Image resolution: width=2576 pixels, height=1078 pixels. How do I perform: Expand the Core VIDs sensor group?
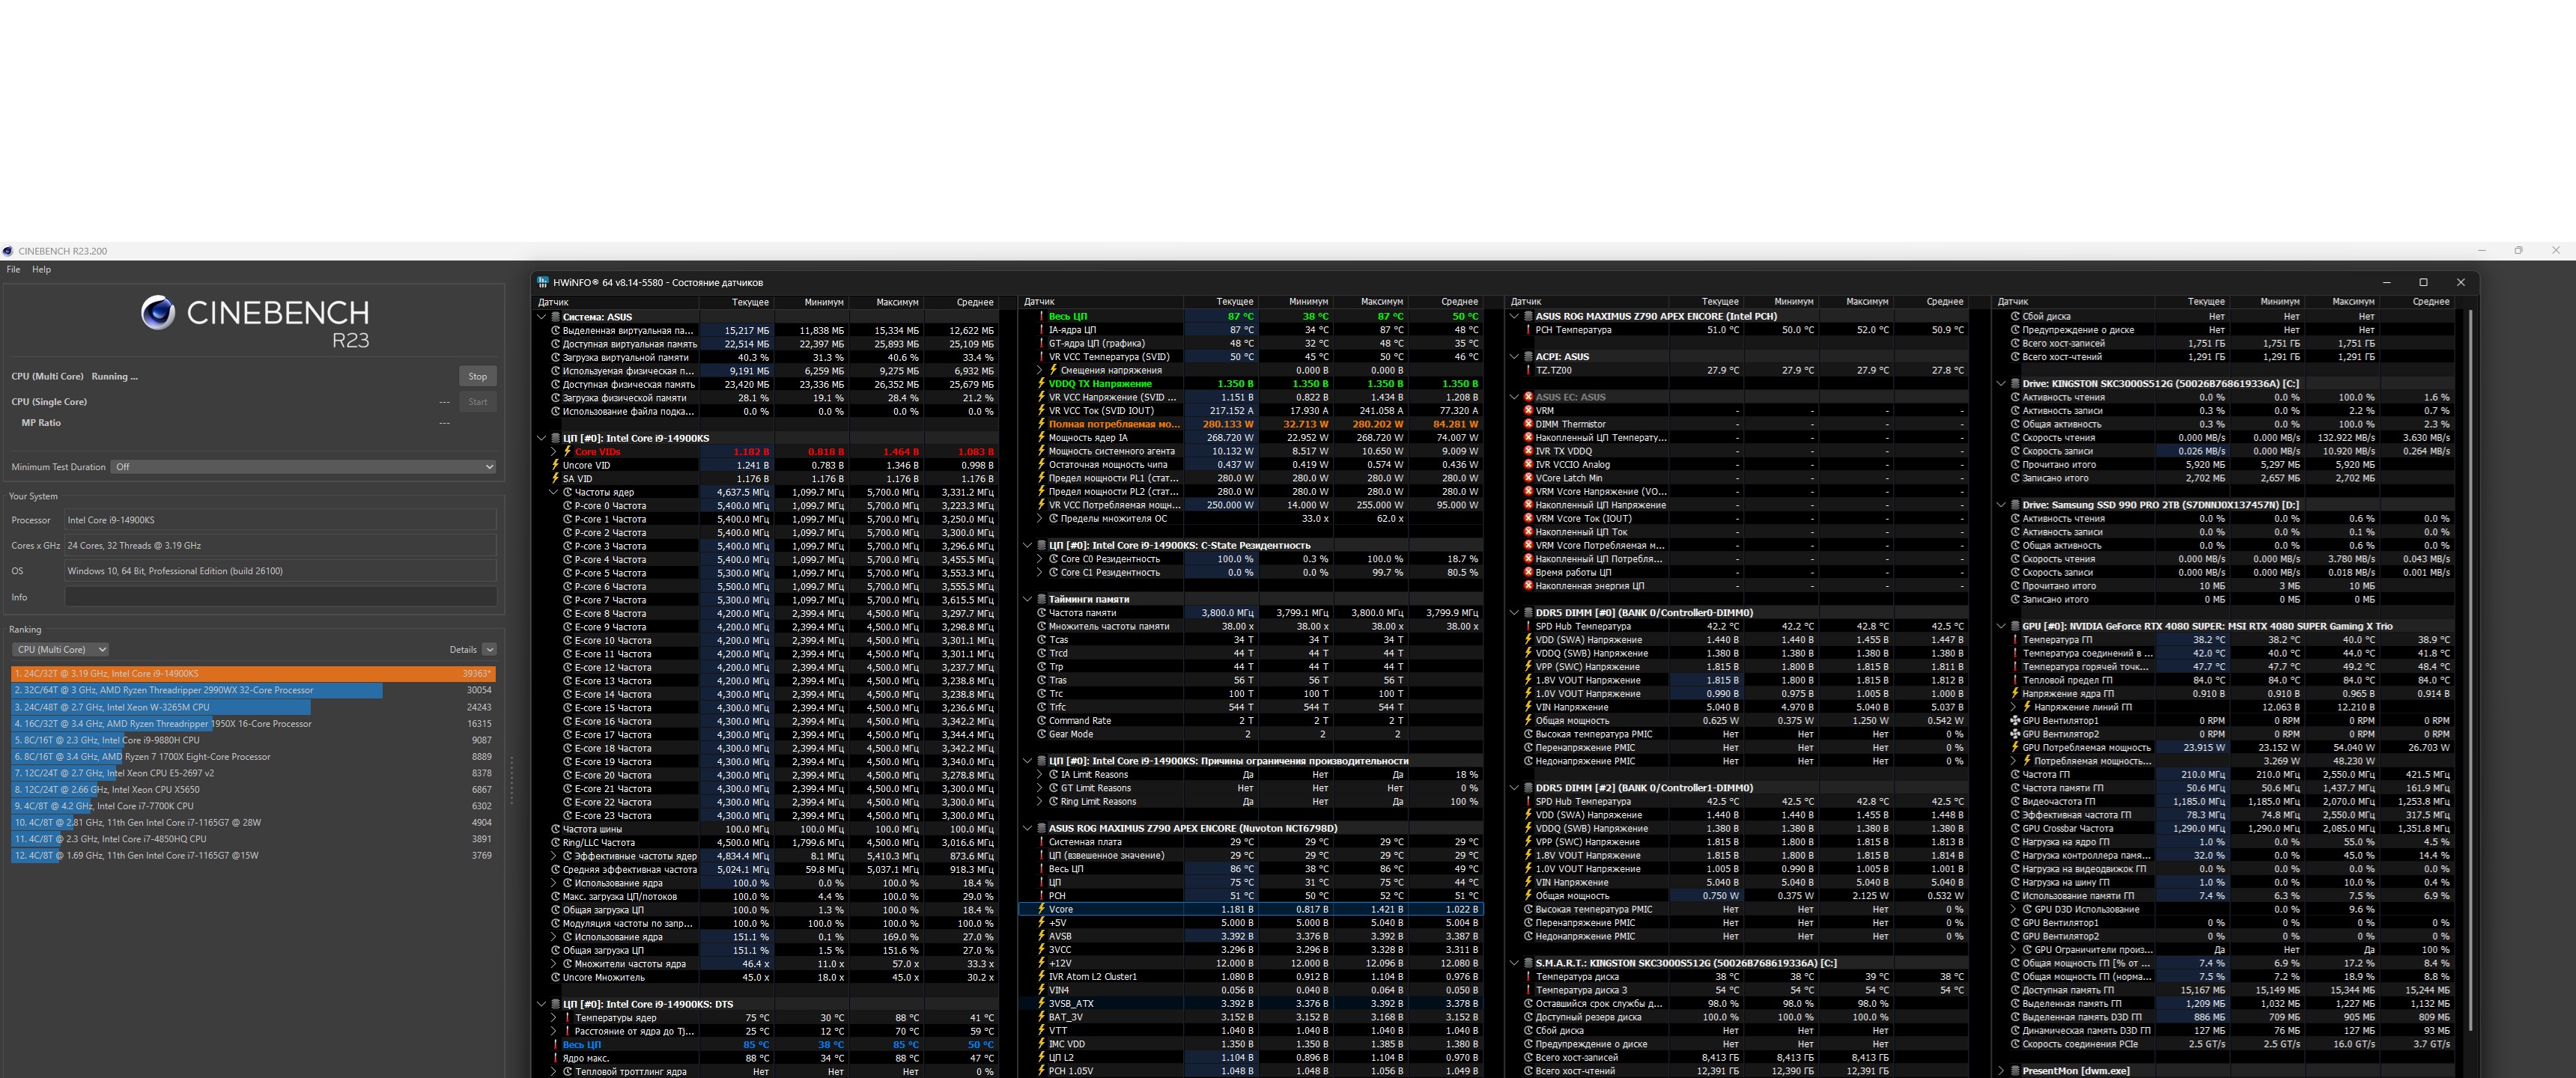[553, 452]
